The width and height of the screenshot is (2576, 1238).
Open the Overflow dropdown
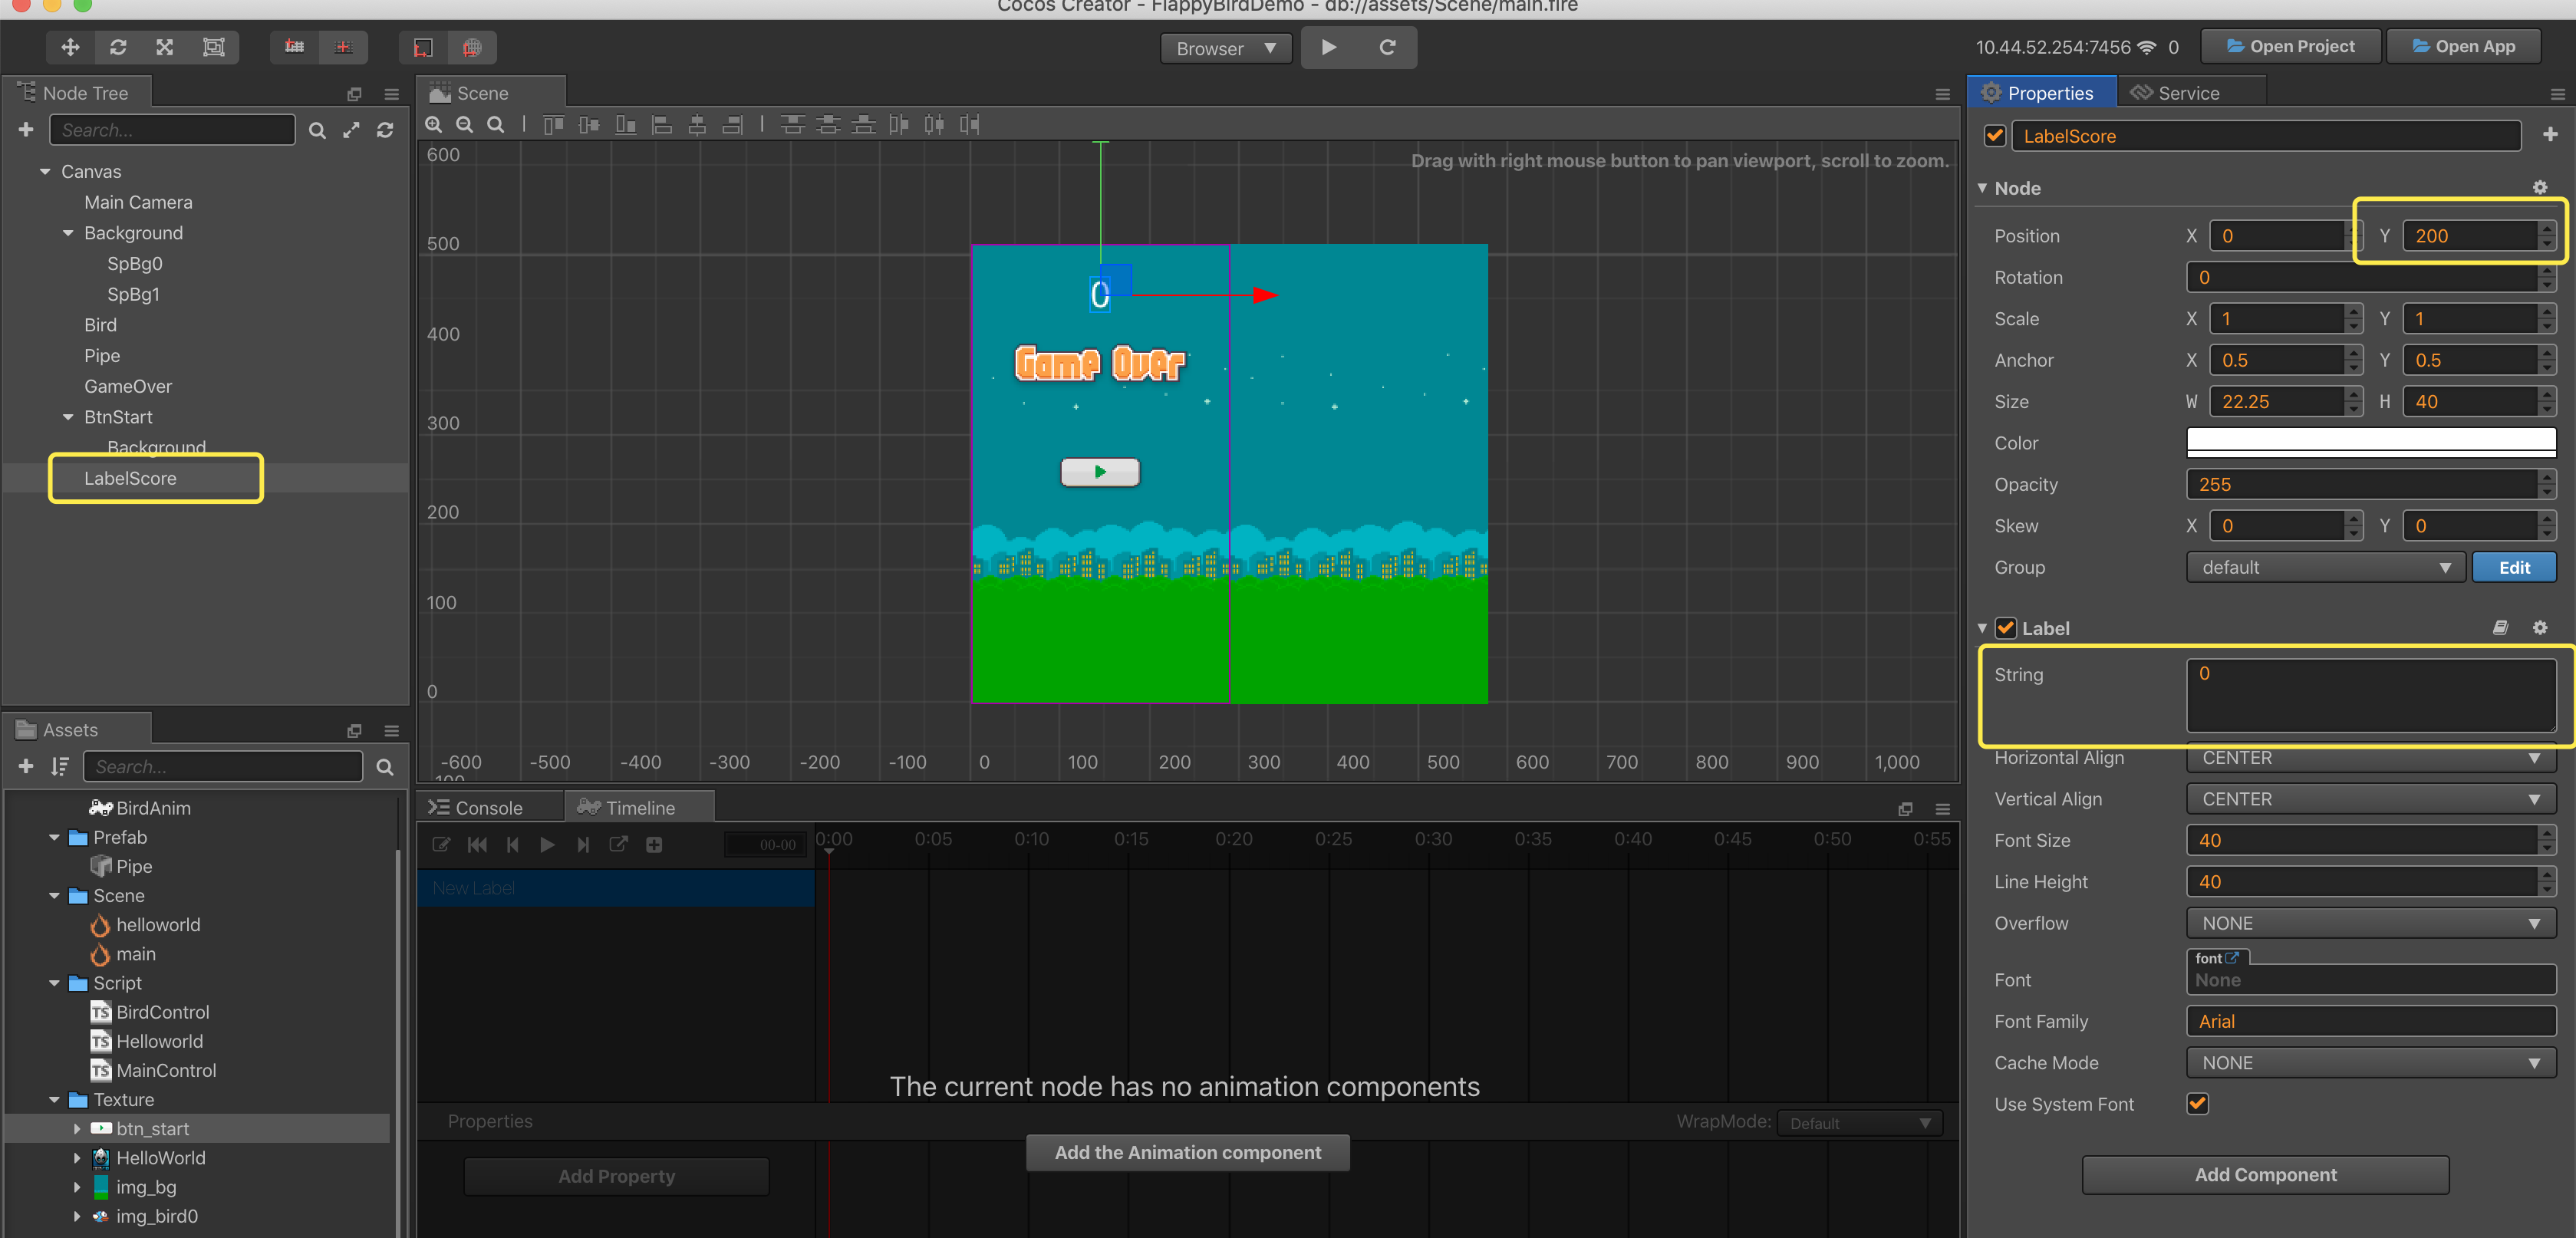click(2371, 923)
